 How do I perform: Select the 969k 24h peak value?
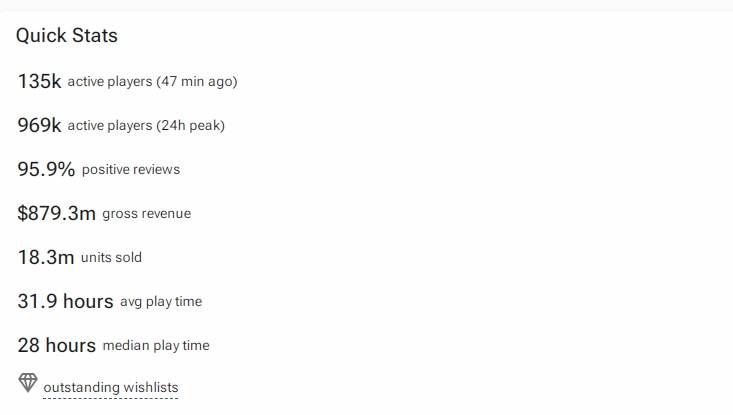pos(39,125)
